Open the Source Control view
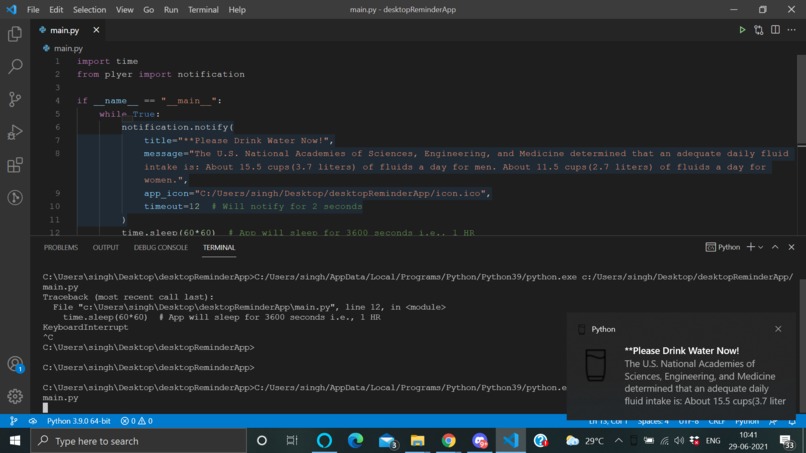The image size is (806, 453). (15, 99)
